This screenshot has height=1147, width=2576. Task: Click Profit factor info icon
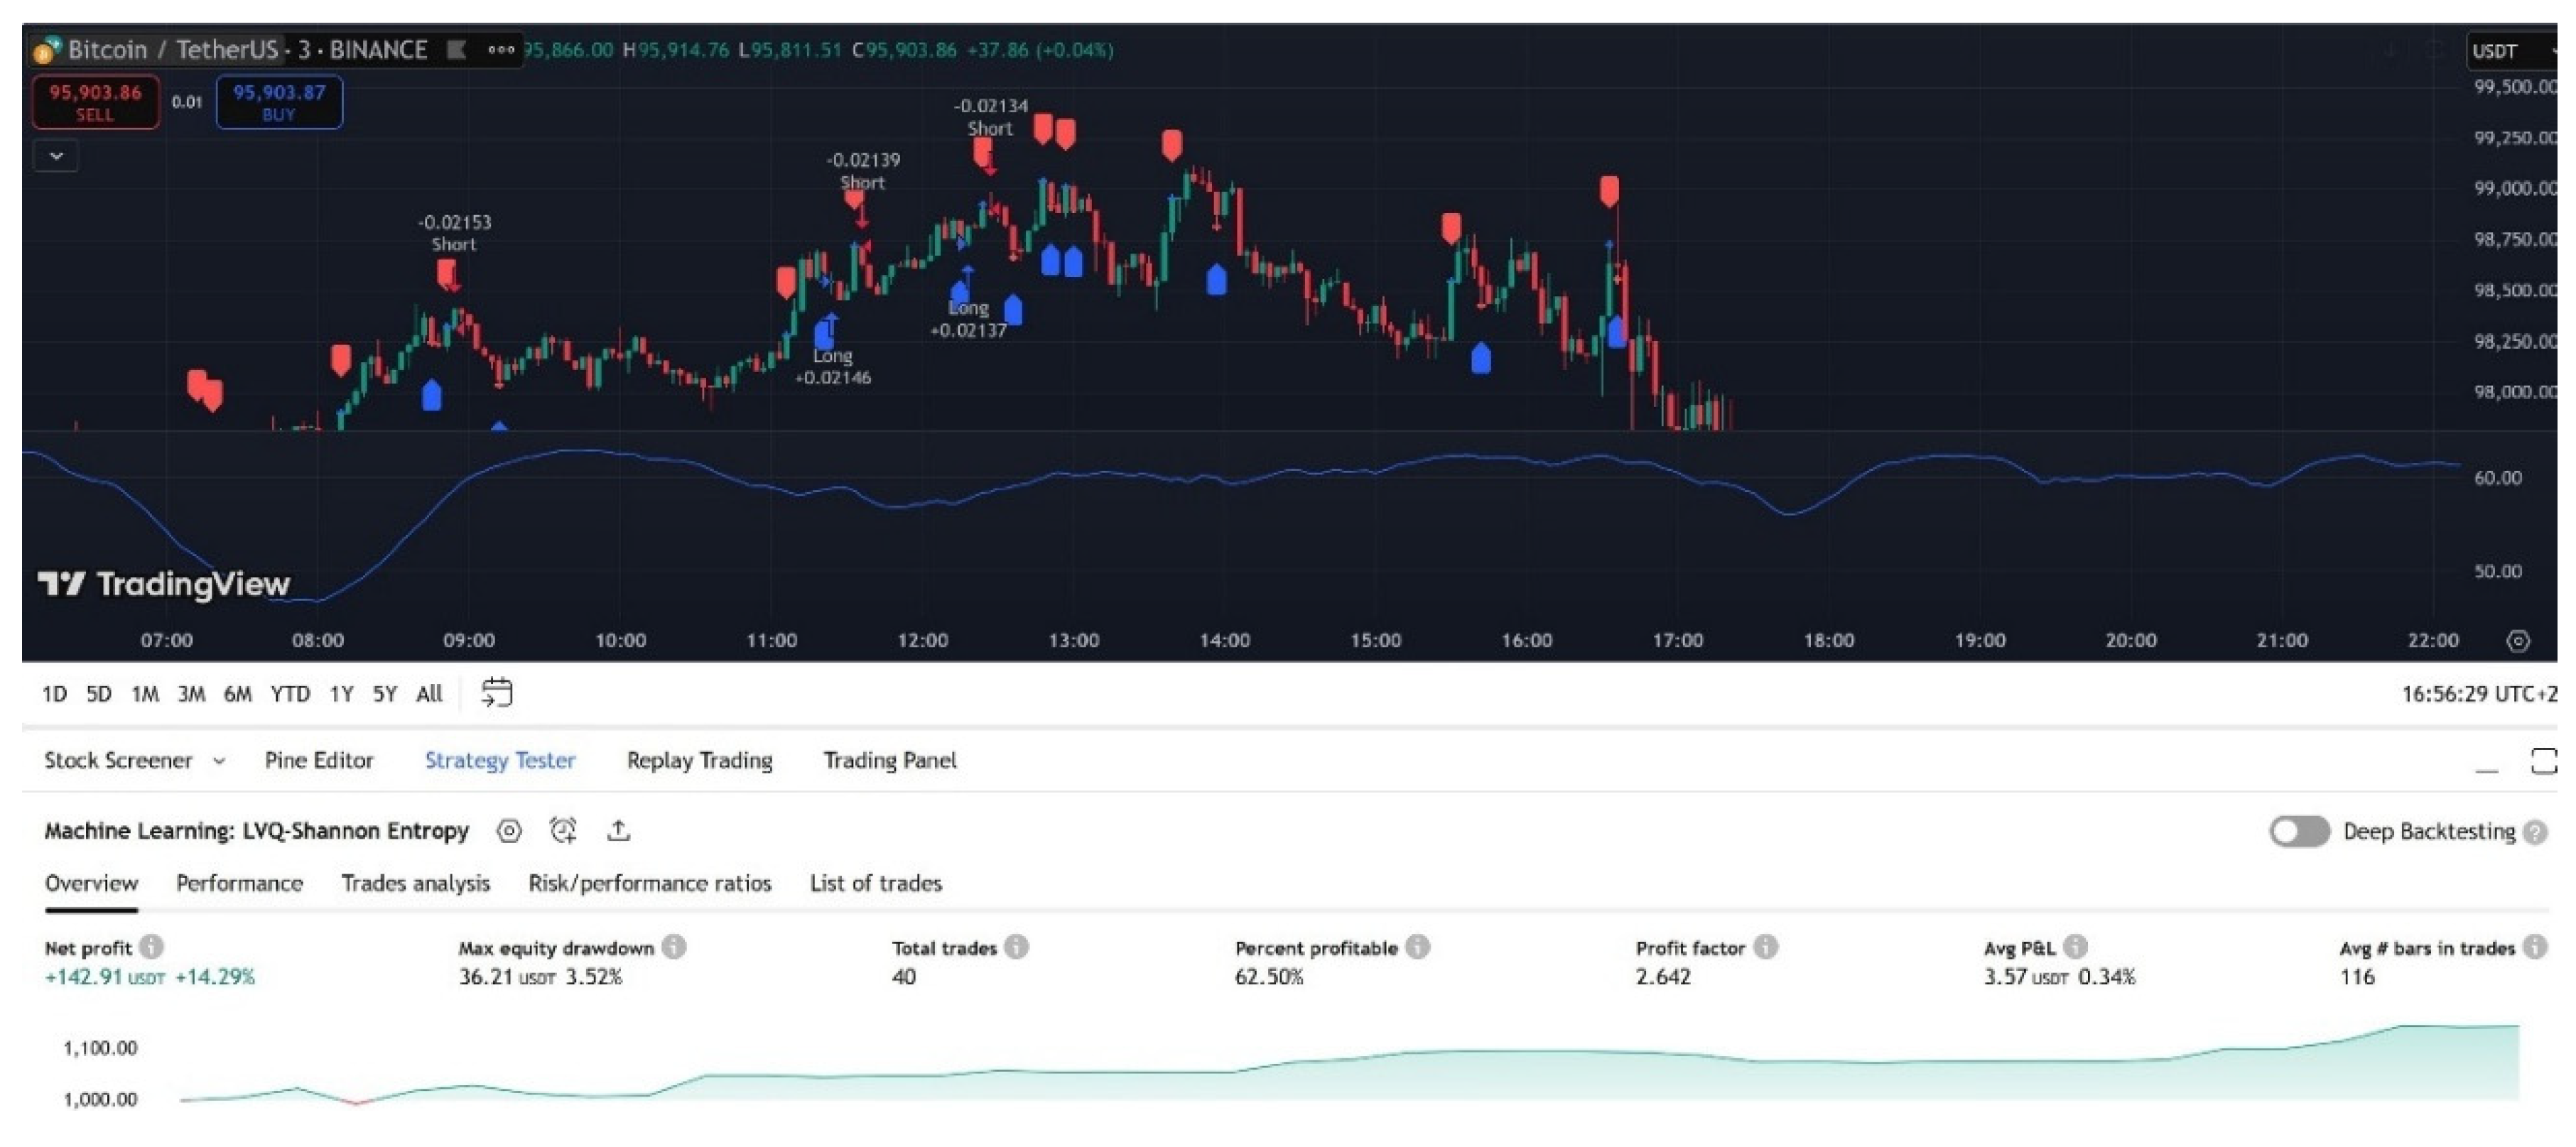click(x=1765, y=947)
